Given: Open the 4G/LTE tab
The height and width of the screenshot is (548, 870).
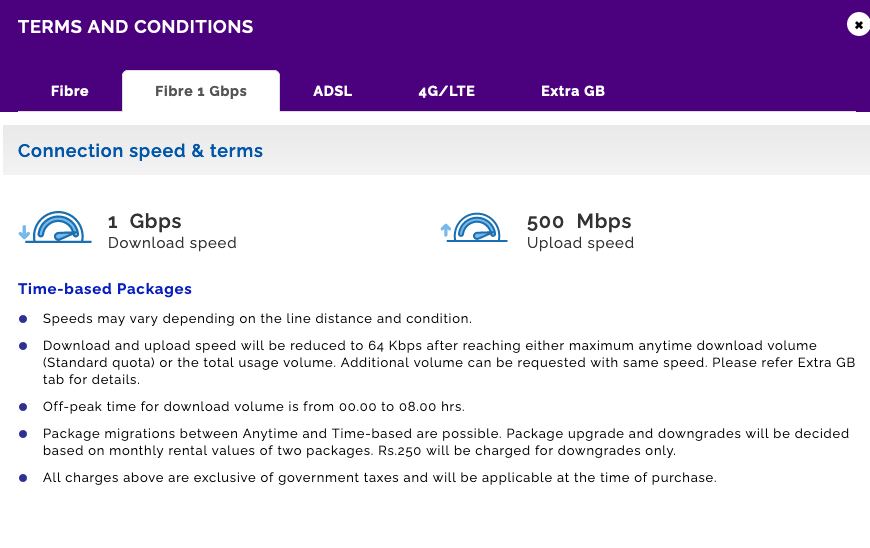Looking at the screenshot, I should (447, 91).
